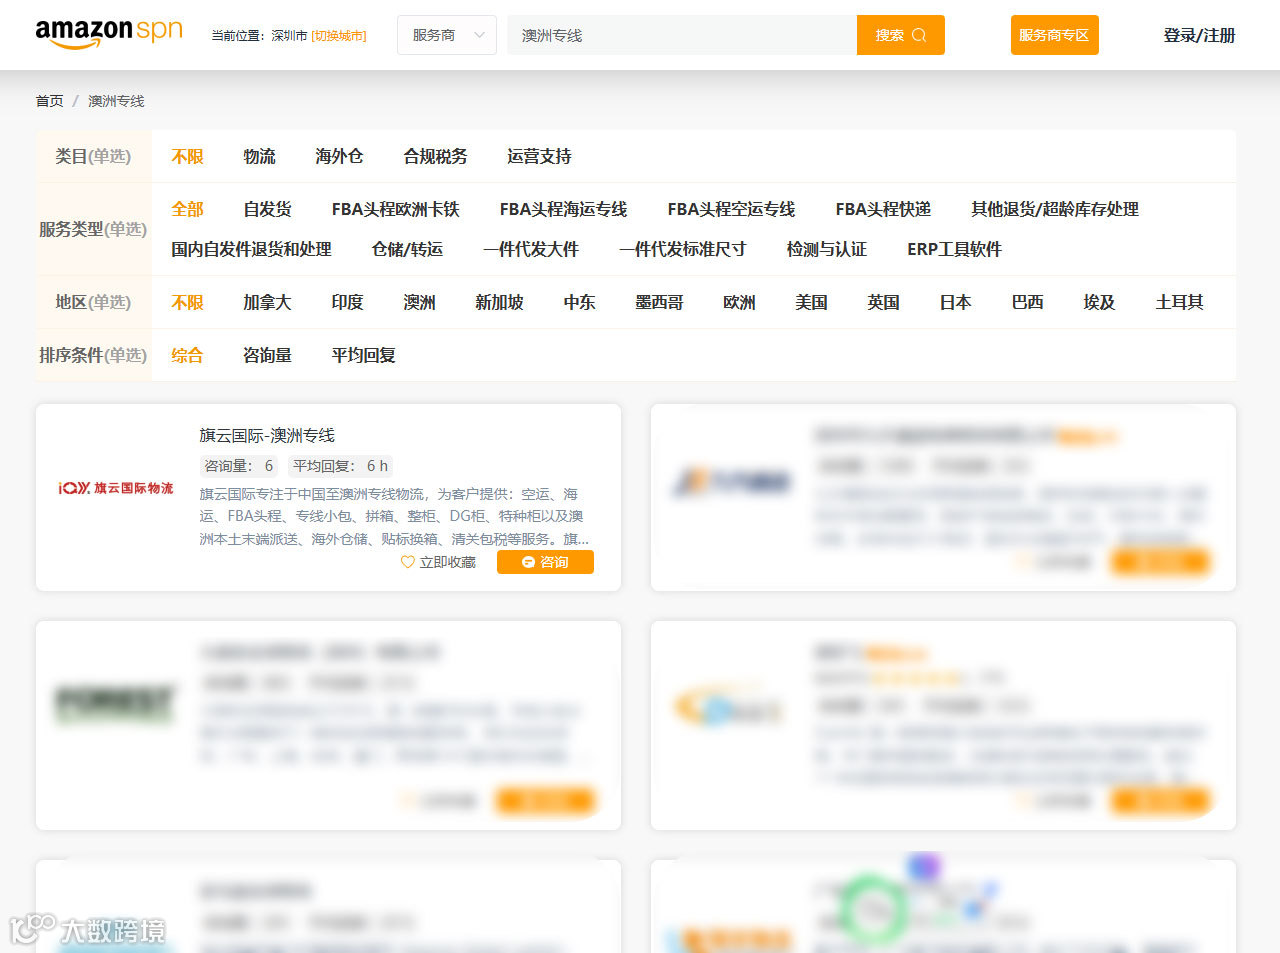Screen dimensions: 1280x953
Task: Select 美国 region filter
Action: coord(812,302)
